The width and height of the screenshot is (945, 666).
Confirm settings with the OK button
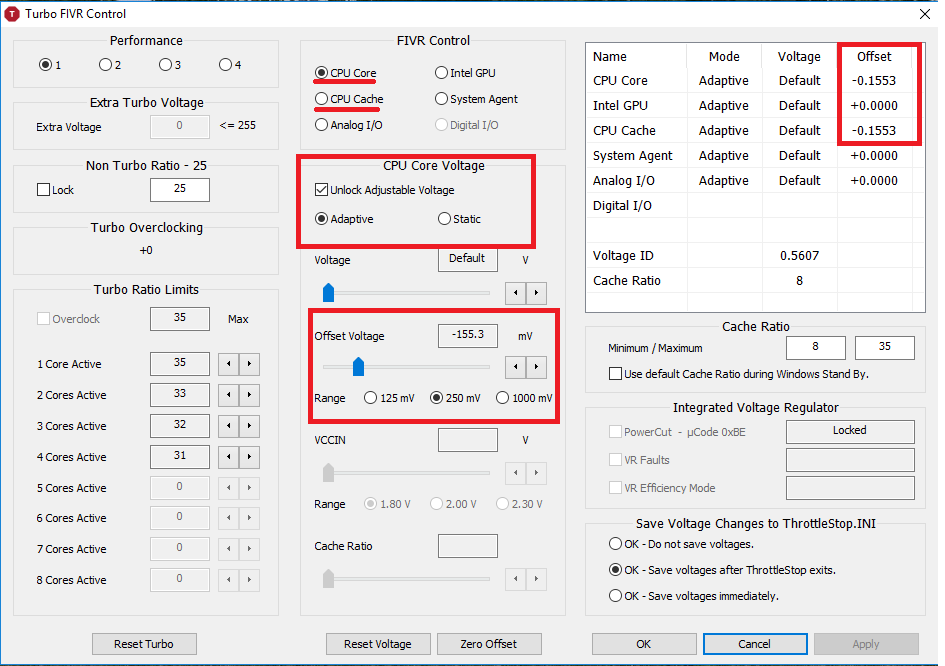[x=644, y=644]
